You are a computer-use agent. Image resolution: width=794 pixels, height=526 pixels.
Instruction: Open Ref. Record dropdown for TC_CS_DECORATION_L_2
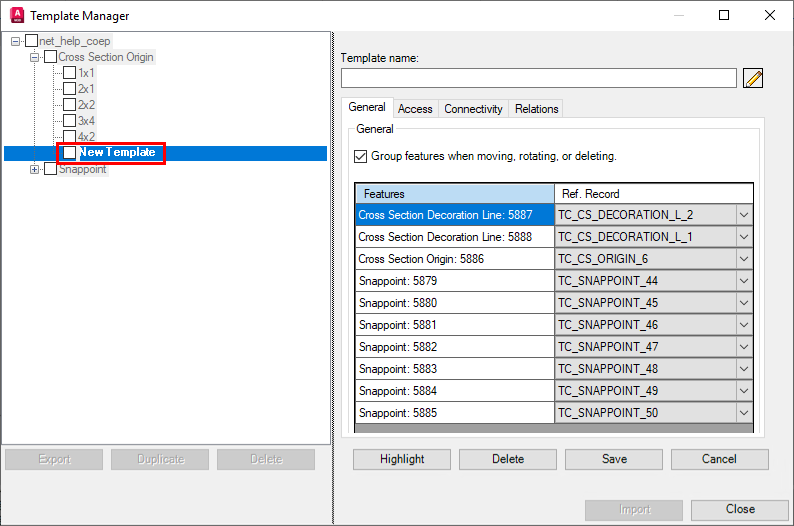pyautogui.click(x=743, y=215)
